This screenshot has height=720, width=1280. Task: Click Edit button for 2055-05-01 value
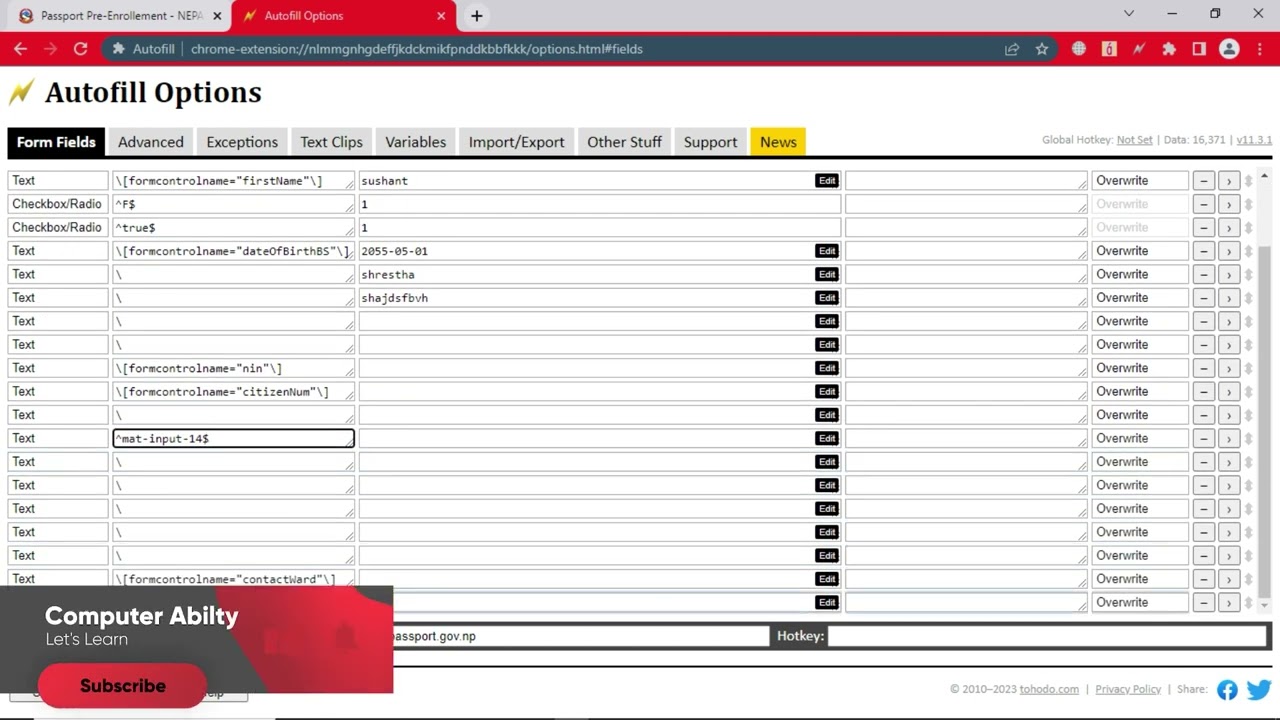(x=827, y=251)
